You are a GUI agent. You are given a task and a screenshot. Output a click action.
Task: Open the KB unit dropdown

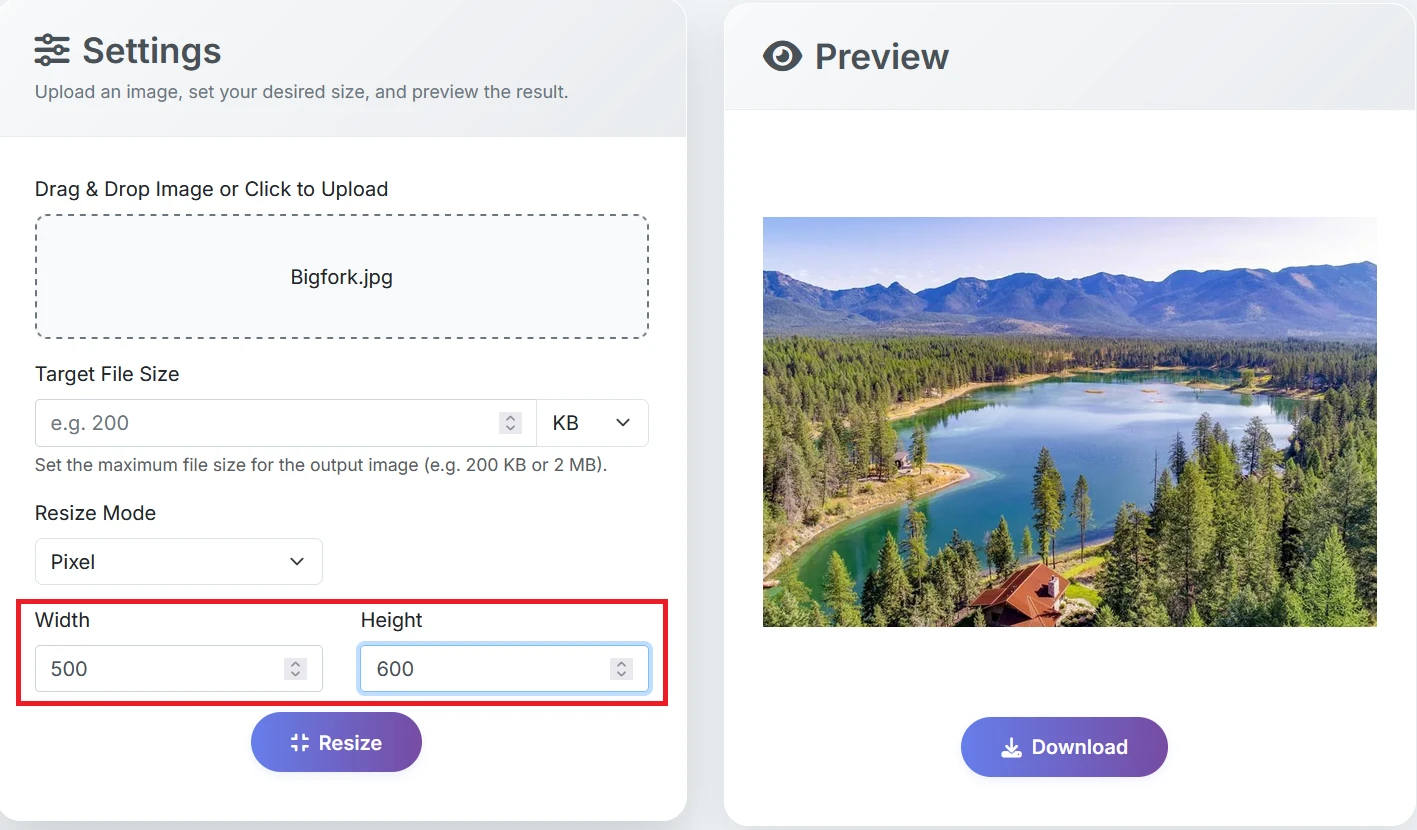click(x=592, y=422)
